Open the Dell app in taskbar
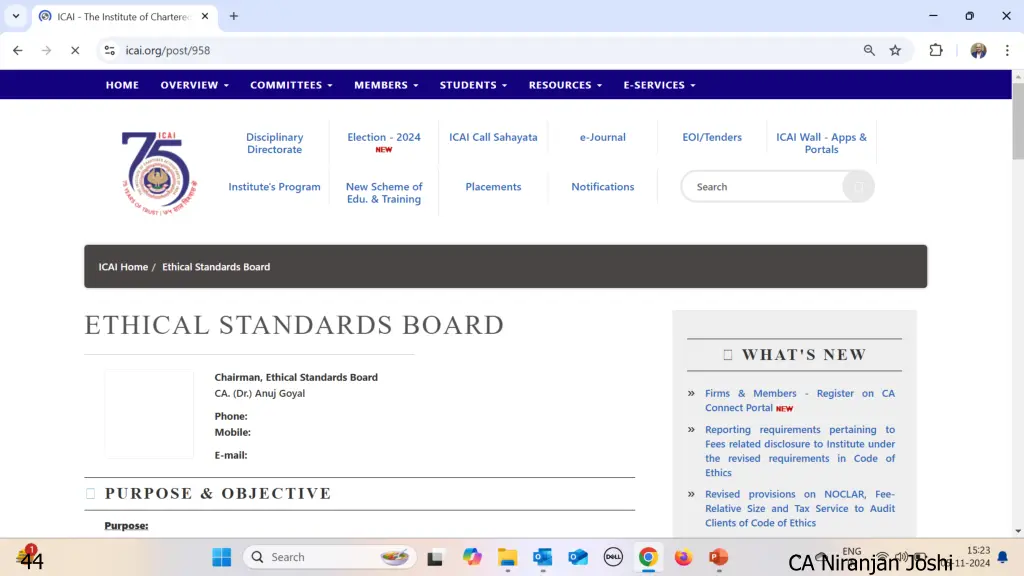 click(613, 557)
